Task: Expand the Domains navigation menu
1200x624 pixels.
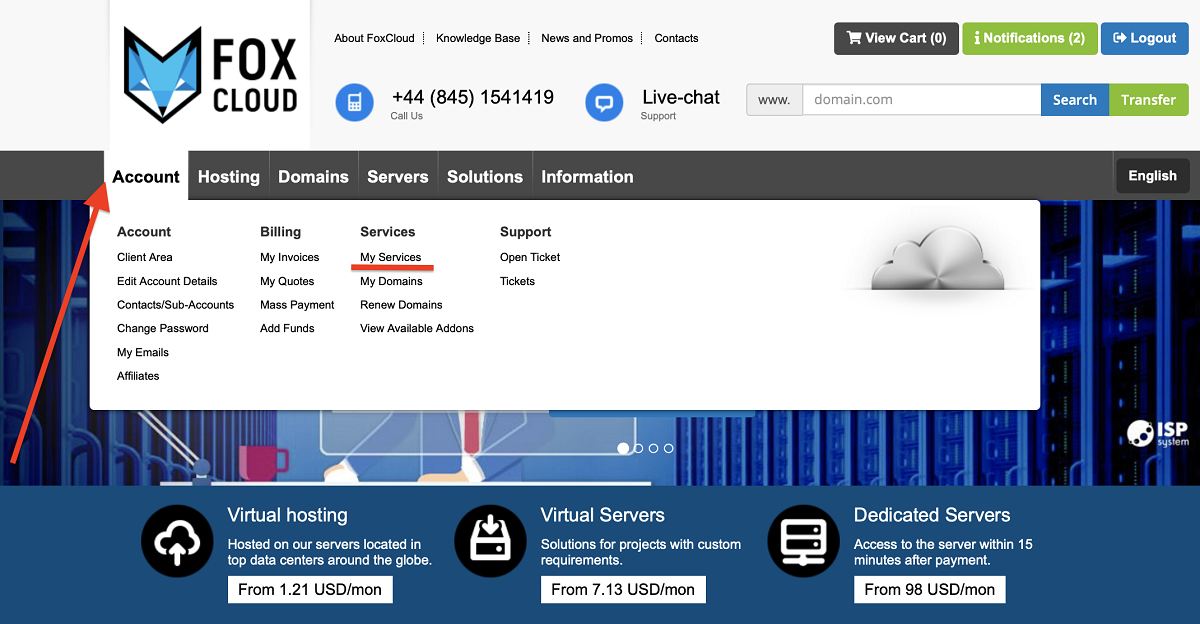Action: (313, 177)
